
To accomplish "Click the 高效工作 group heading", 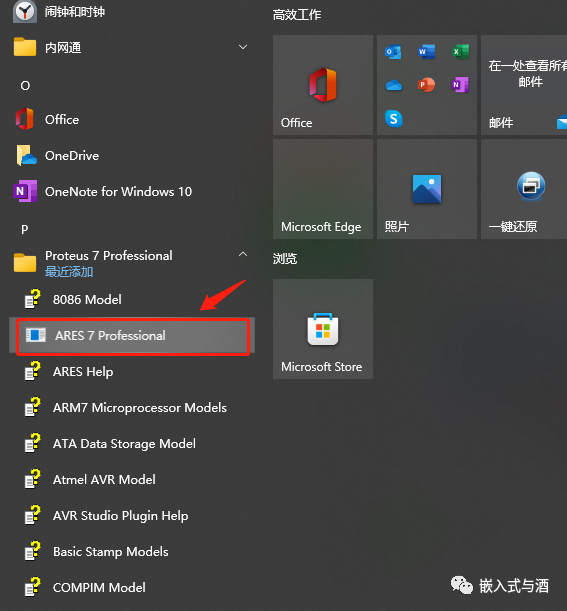I will click(x=297, y=15).
